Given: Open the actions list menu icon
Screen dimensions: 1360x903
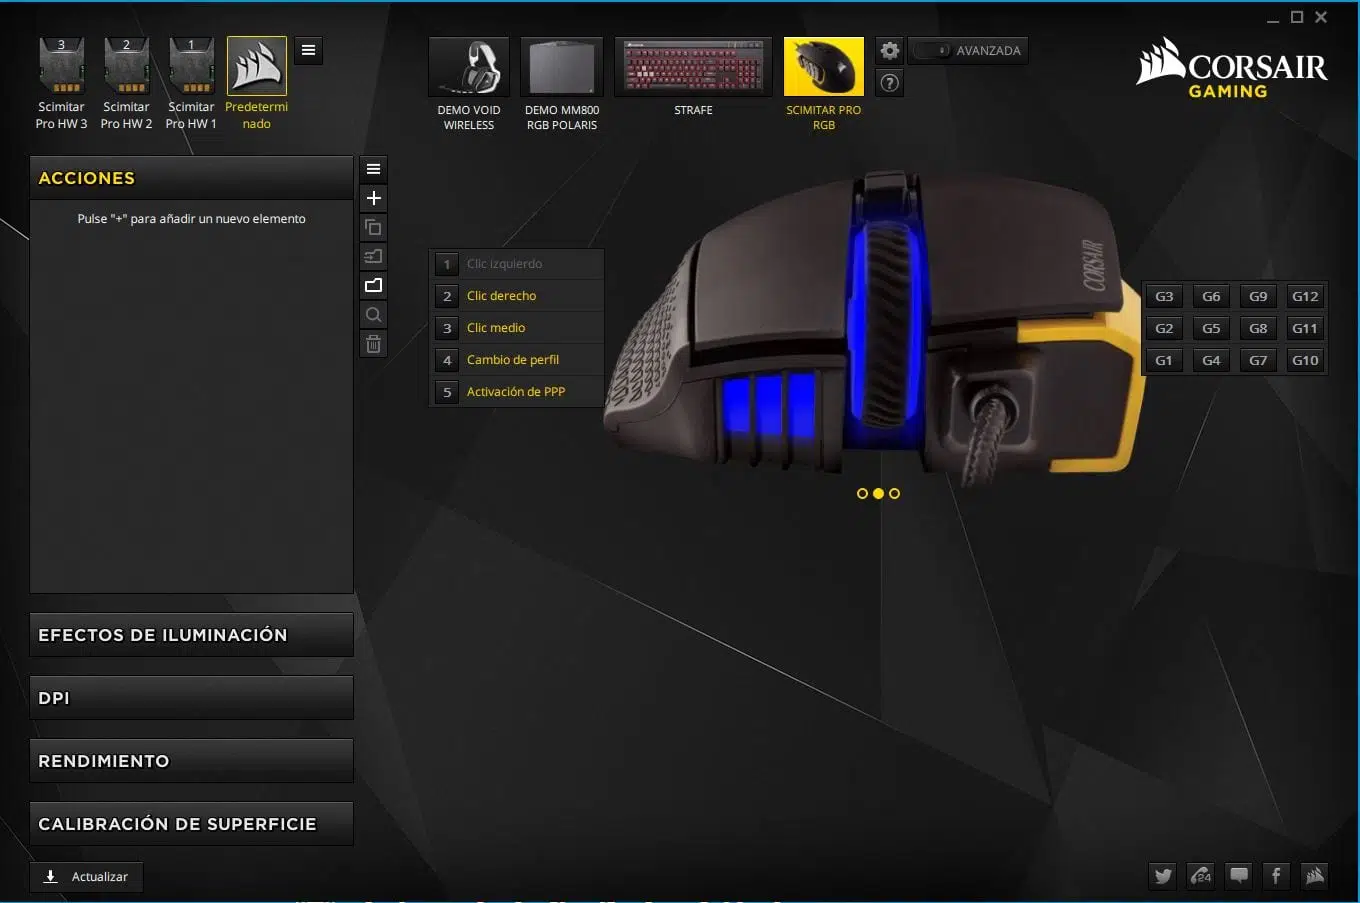Looking at the screenshot, I should (373, 169).
